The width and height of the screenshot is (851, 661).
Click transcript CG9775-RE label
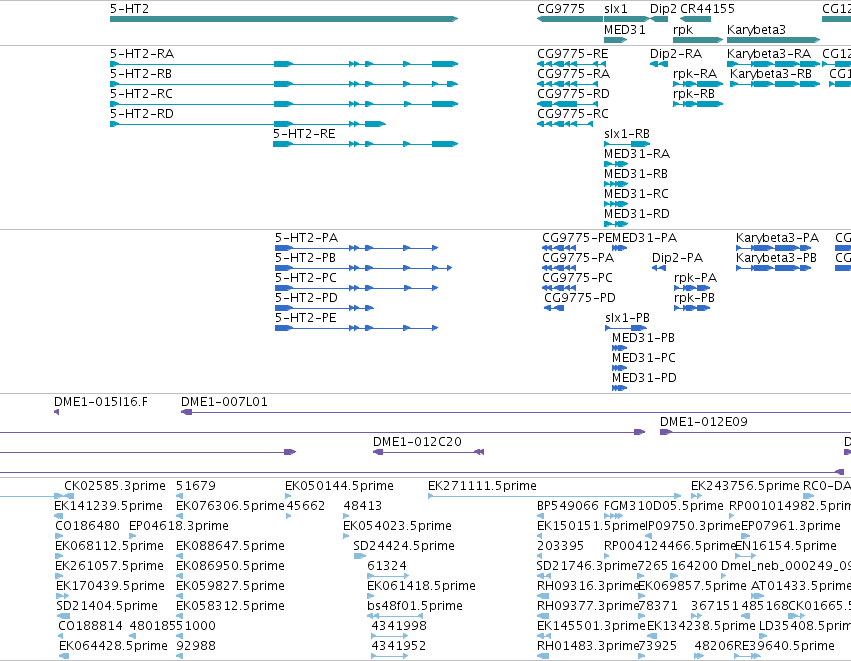click(573, 54)
